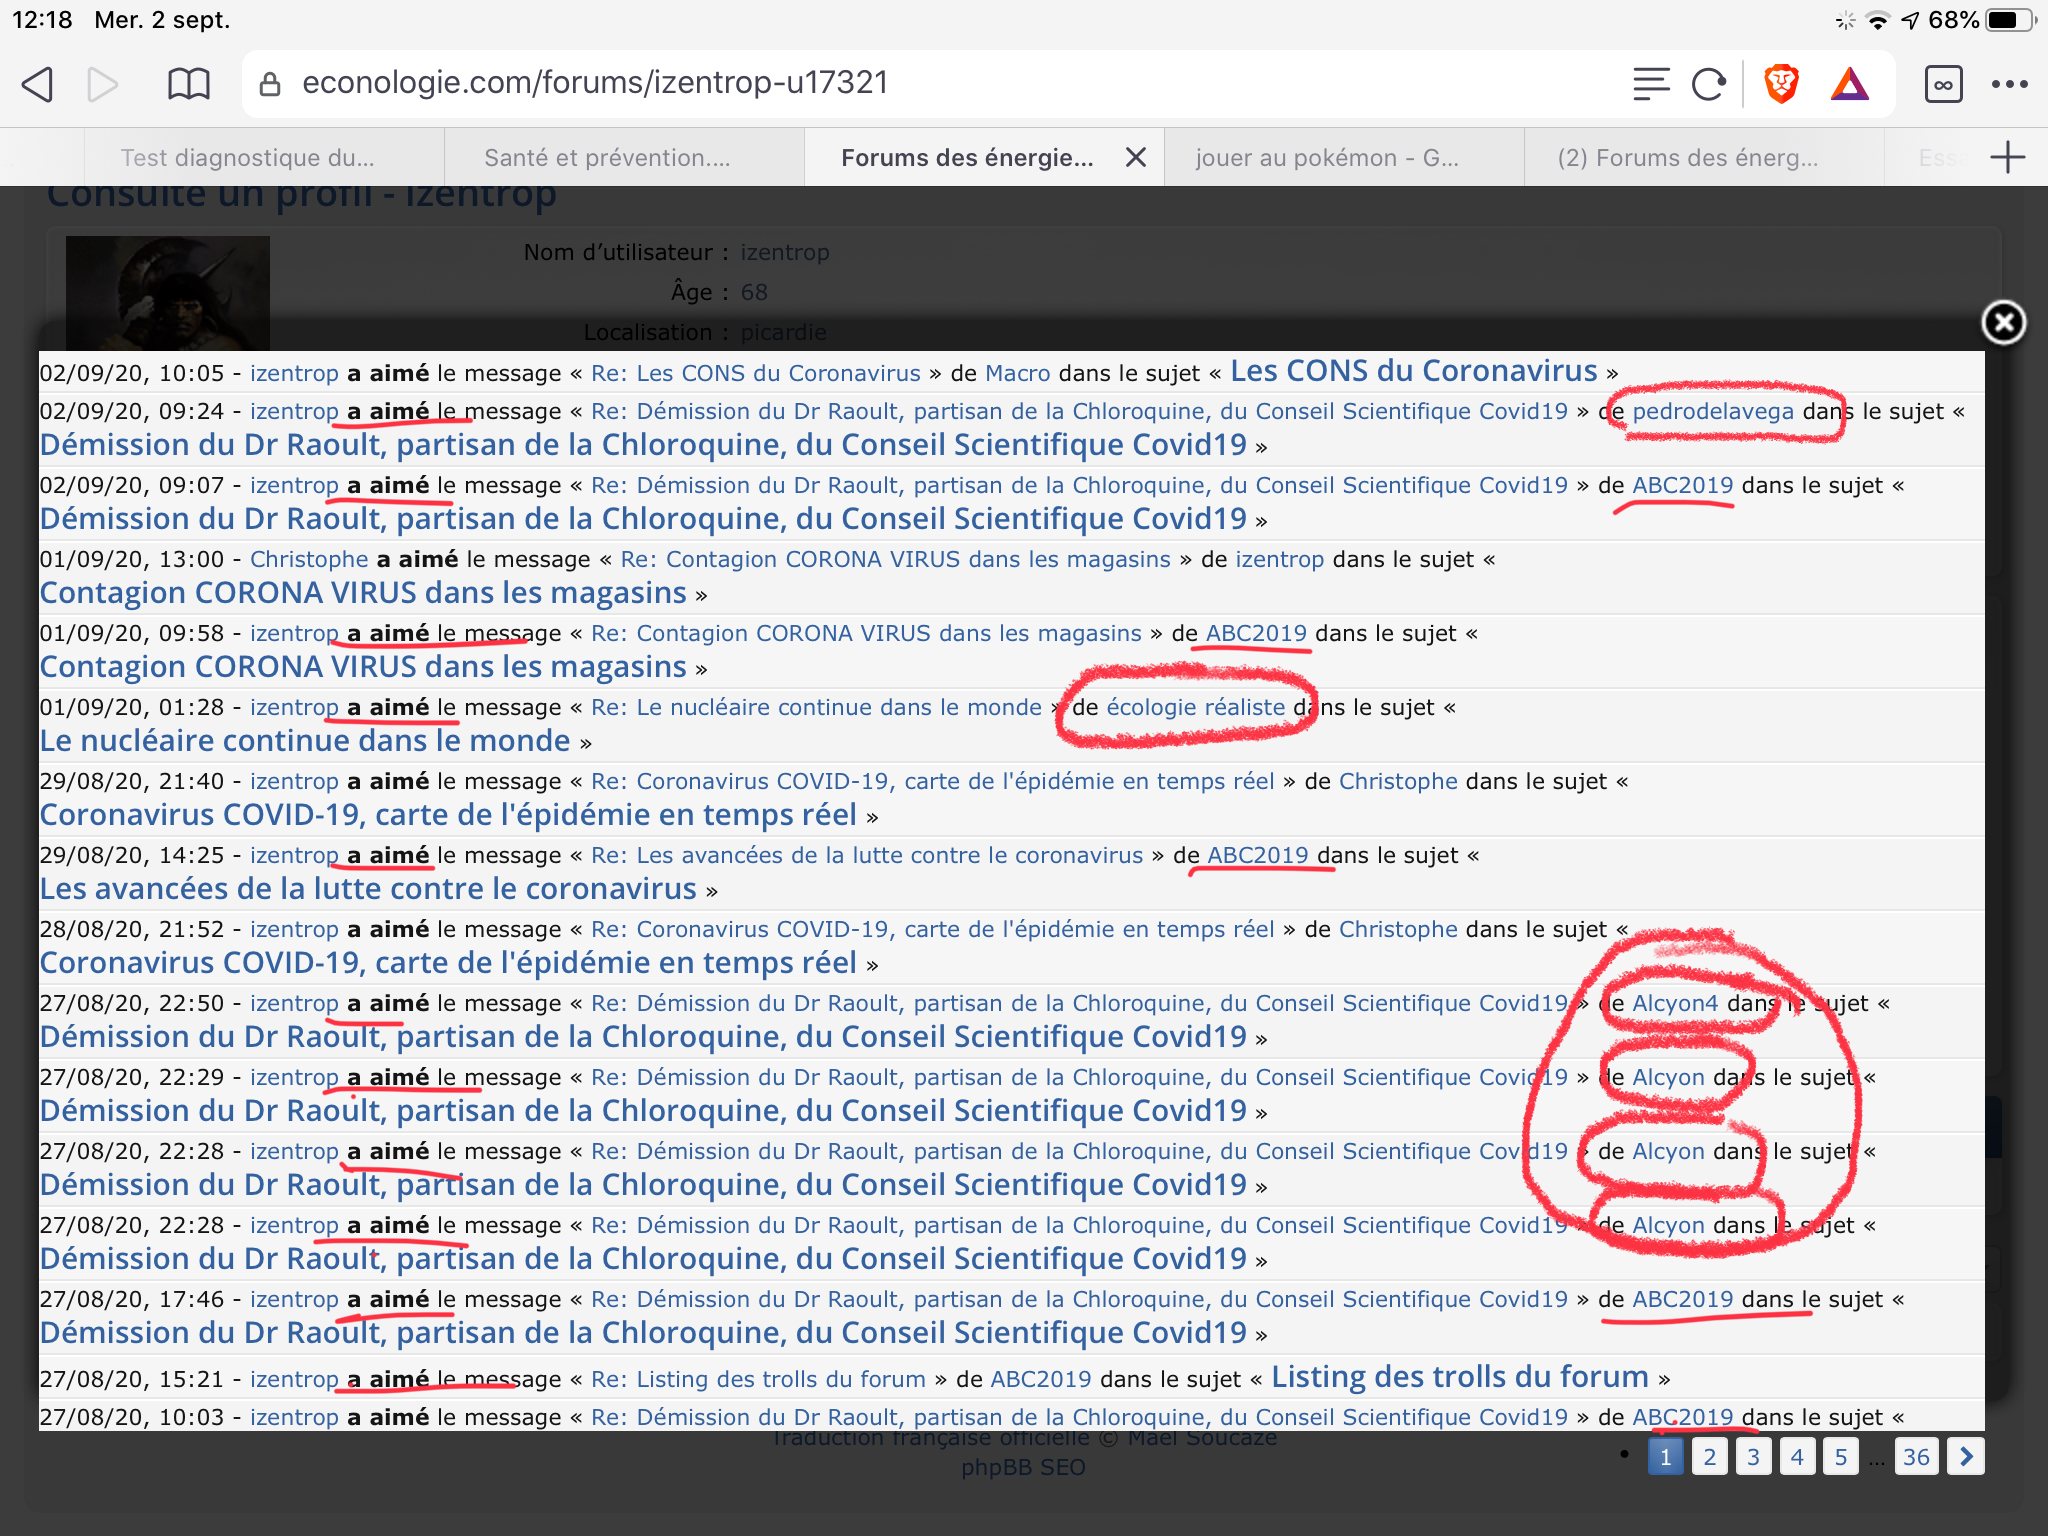The width and height of the screenshot is (2048, 1536).
Task: Open the tab manager infinity icon
Action: tap(1943, 84)
